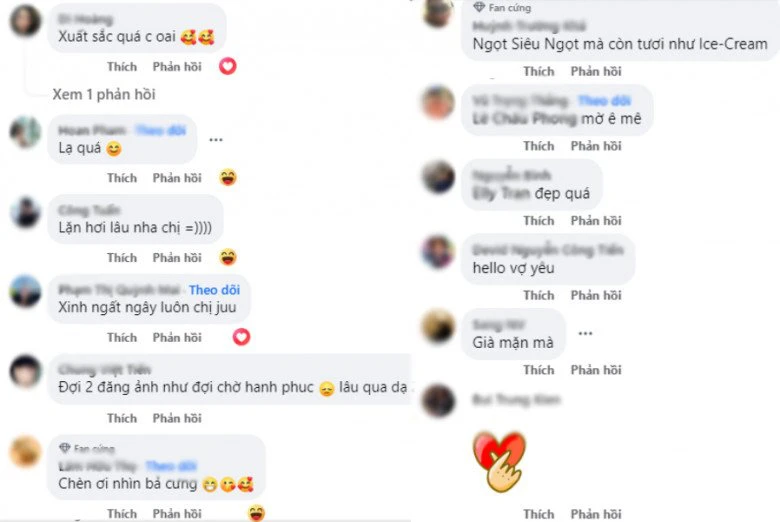The image size is (780, 522).
Task: Like the 'Xuất sắc quá c oai' comment
Action: point(122,67)
